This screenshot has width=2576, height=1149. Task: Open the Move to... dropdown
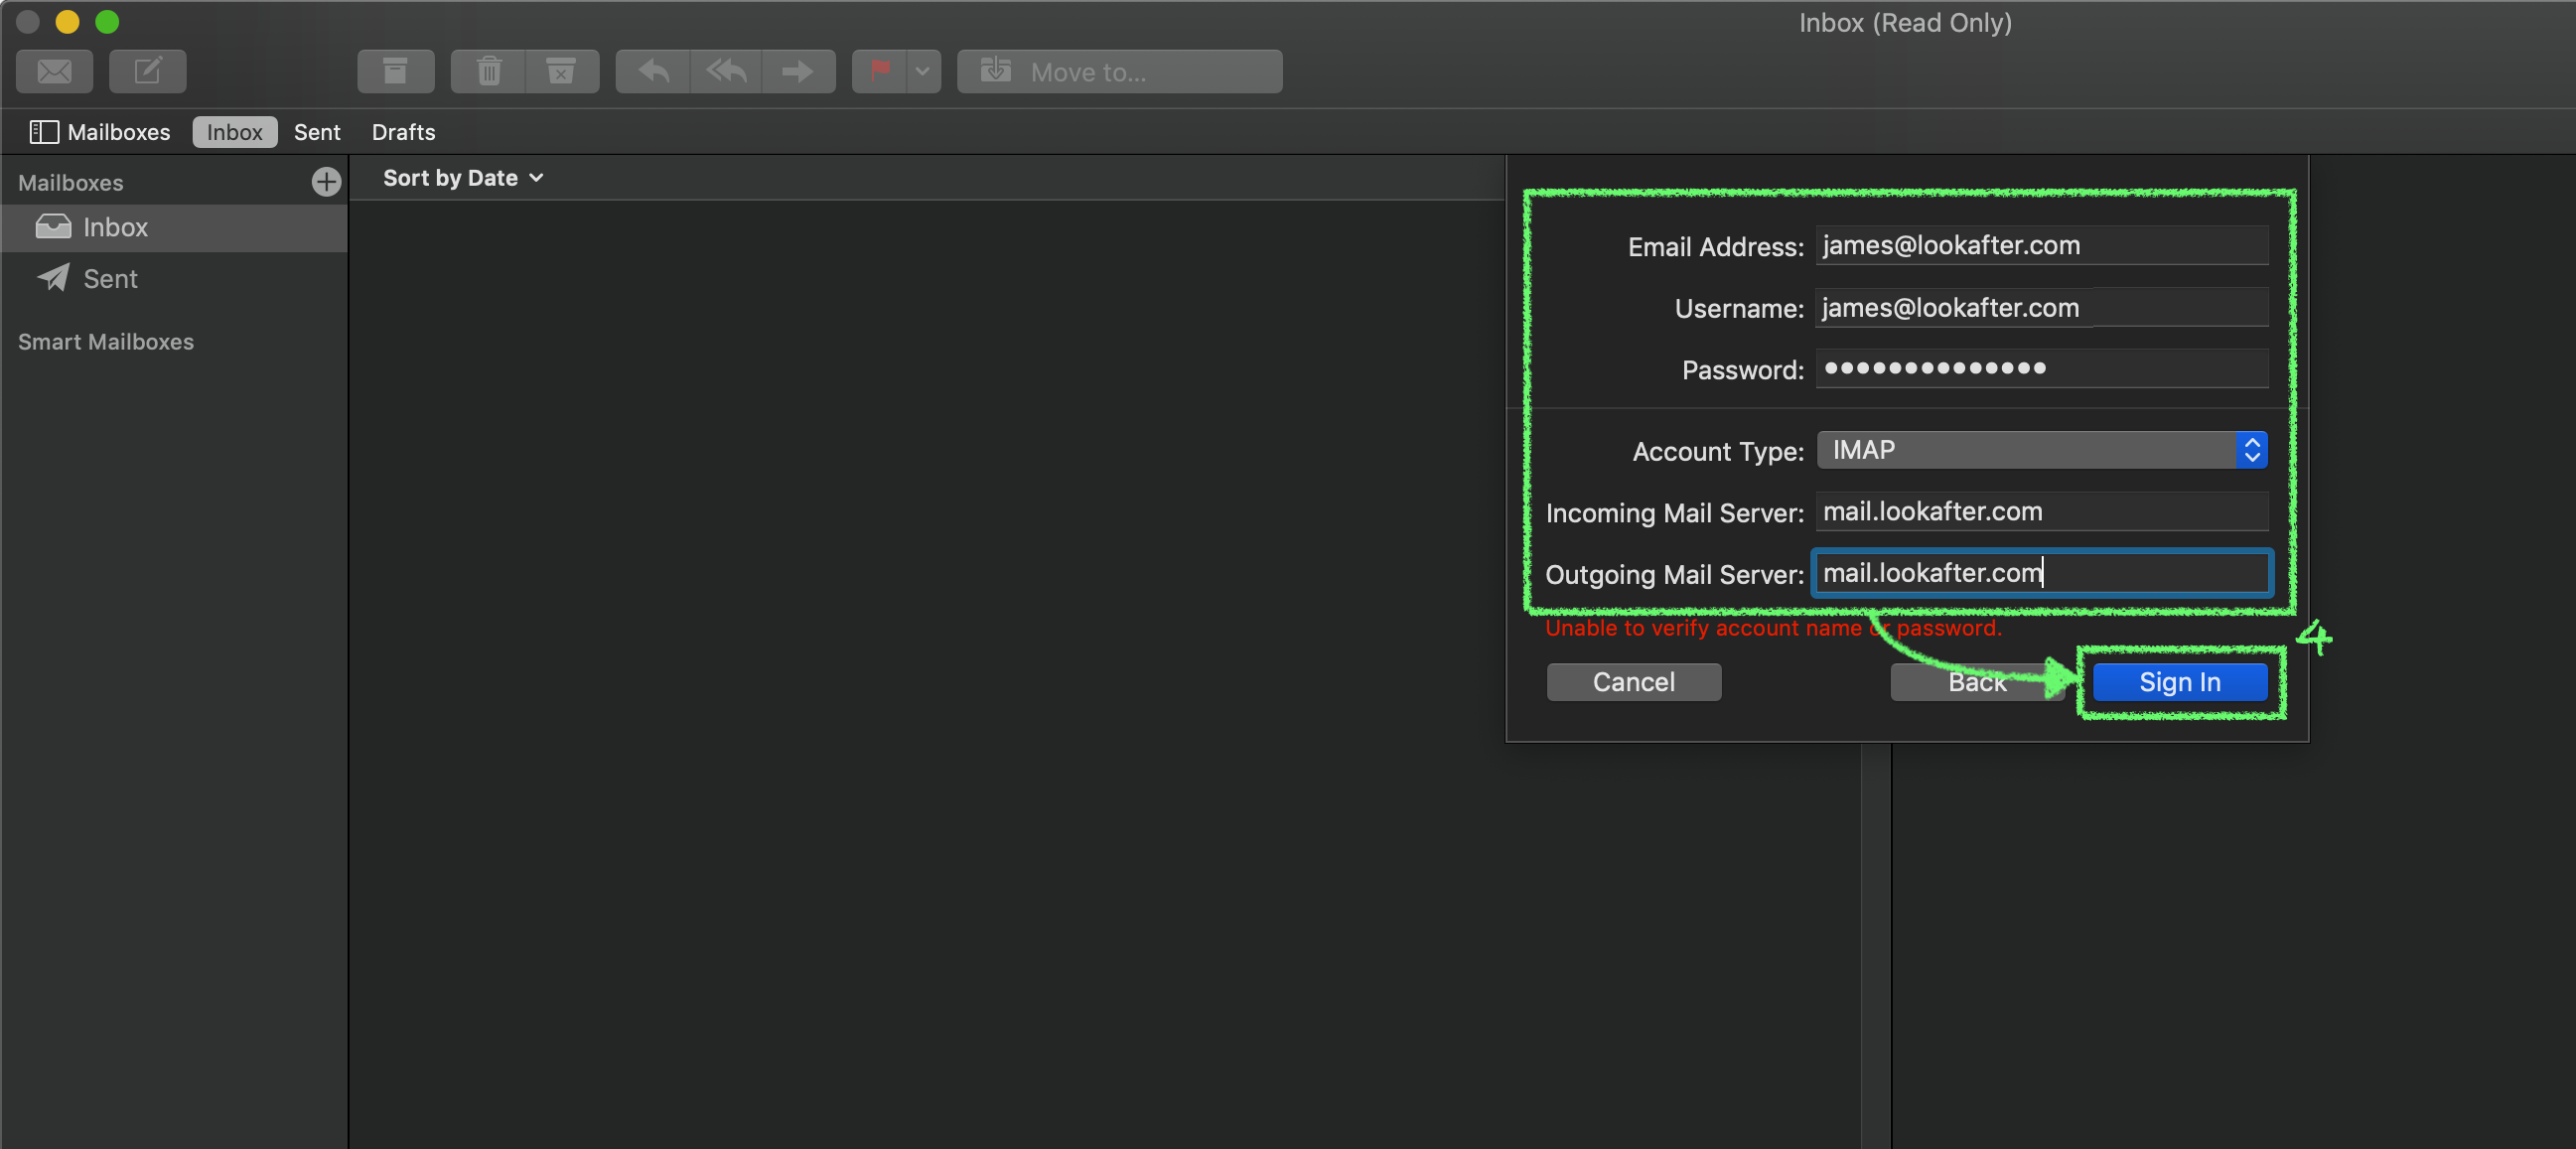(1119, 71)
